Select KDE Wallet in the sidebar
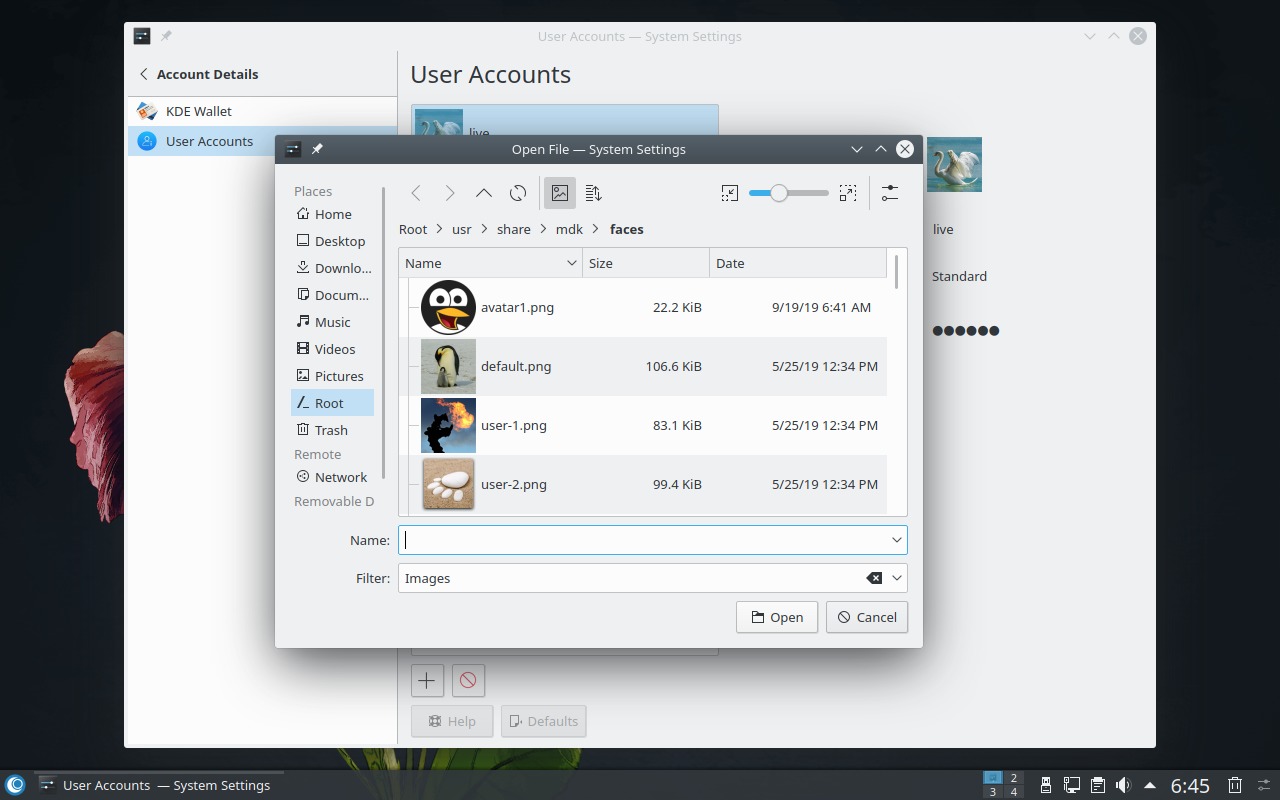1280x800 pixels. tap(198, 111)
